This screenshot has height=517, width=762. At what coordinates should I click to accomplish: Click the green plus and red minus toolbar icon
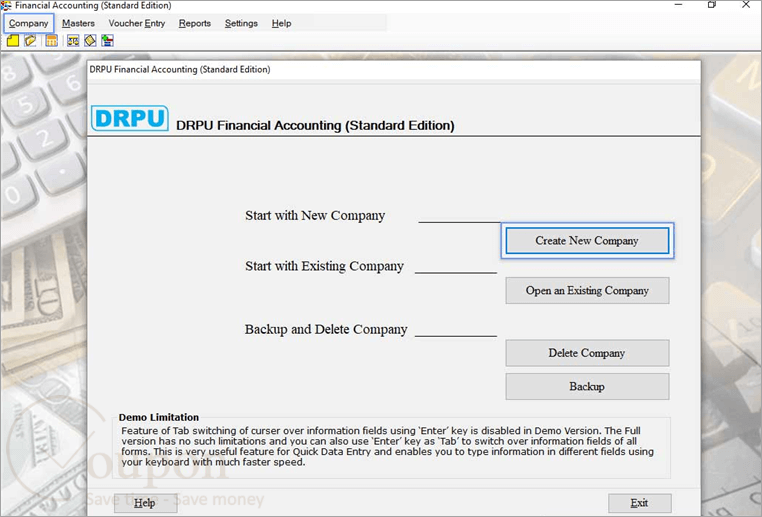coord(107,41)
